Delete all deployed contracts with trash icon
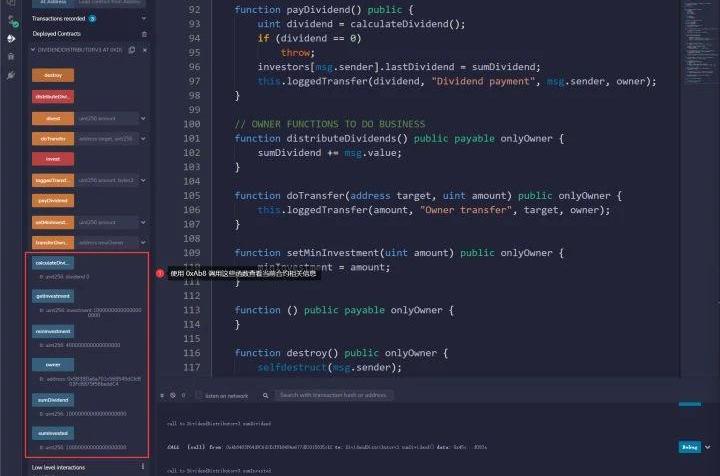This screenshot has width=720, height=476. [144, 33]
